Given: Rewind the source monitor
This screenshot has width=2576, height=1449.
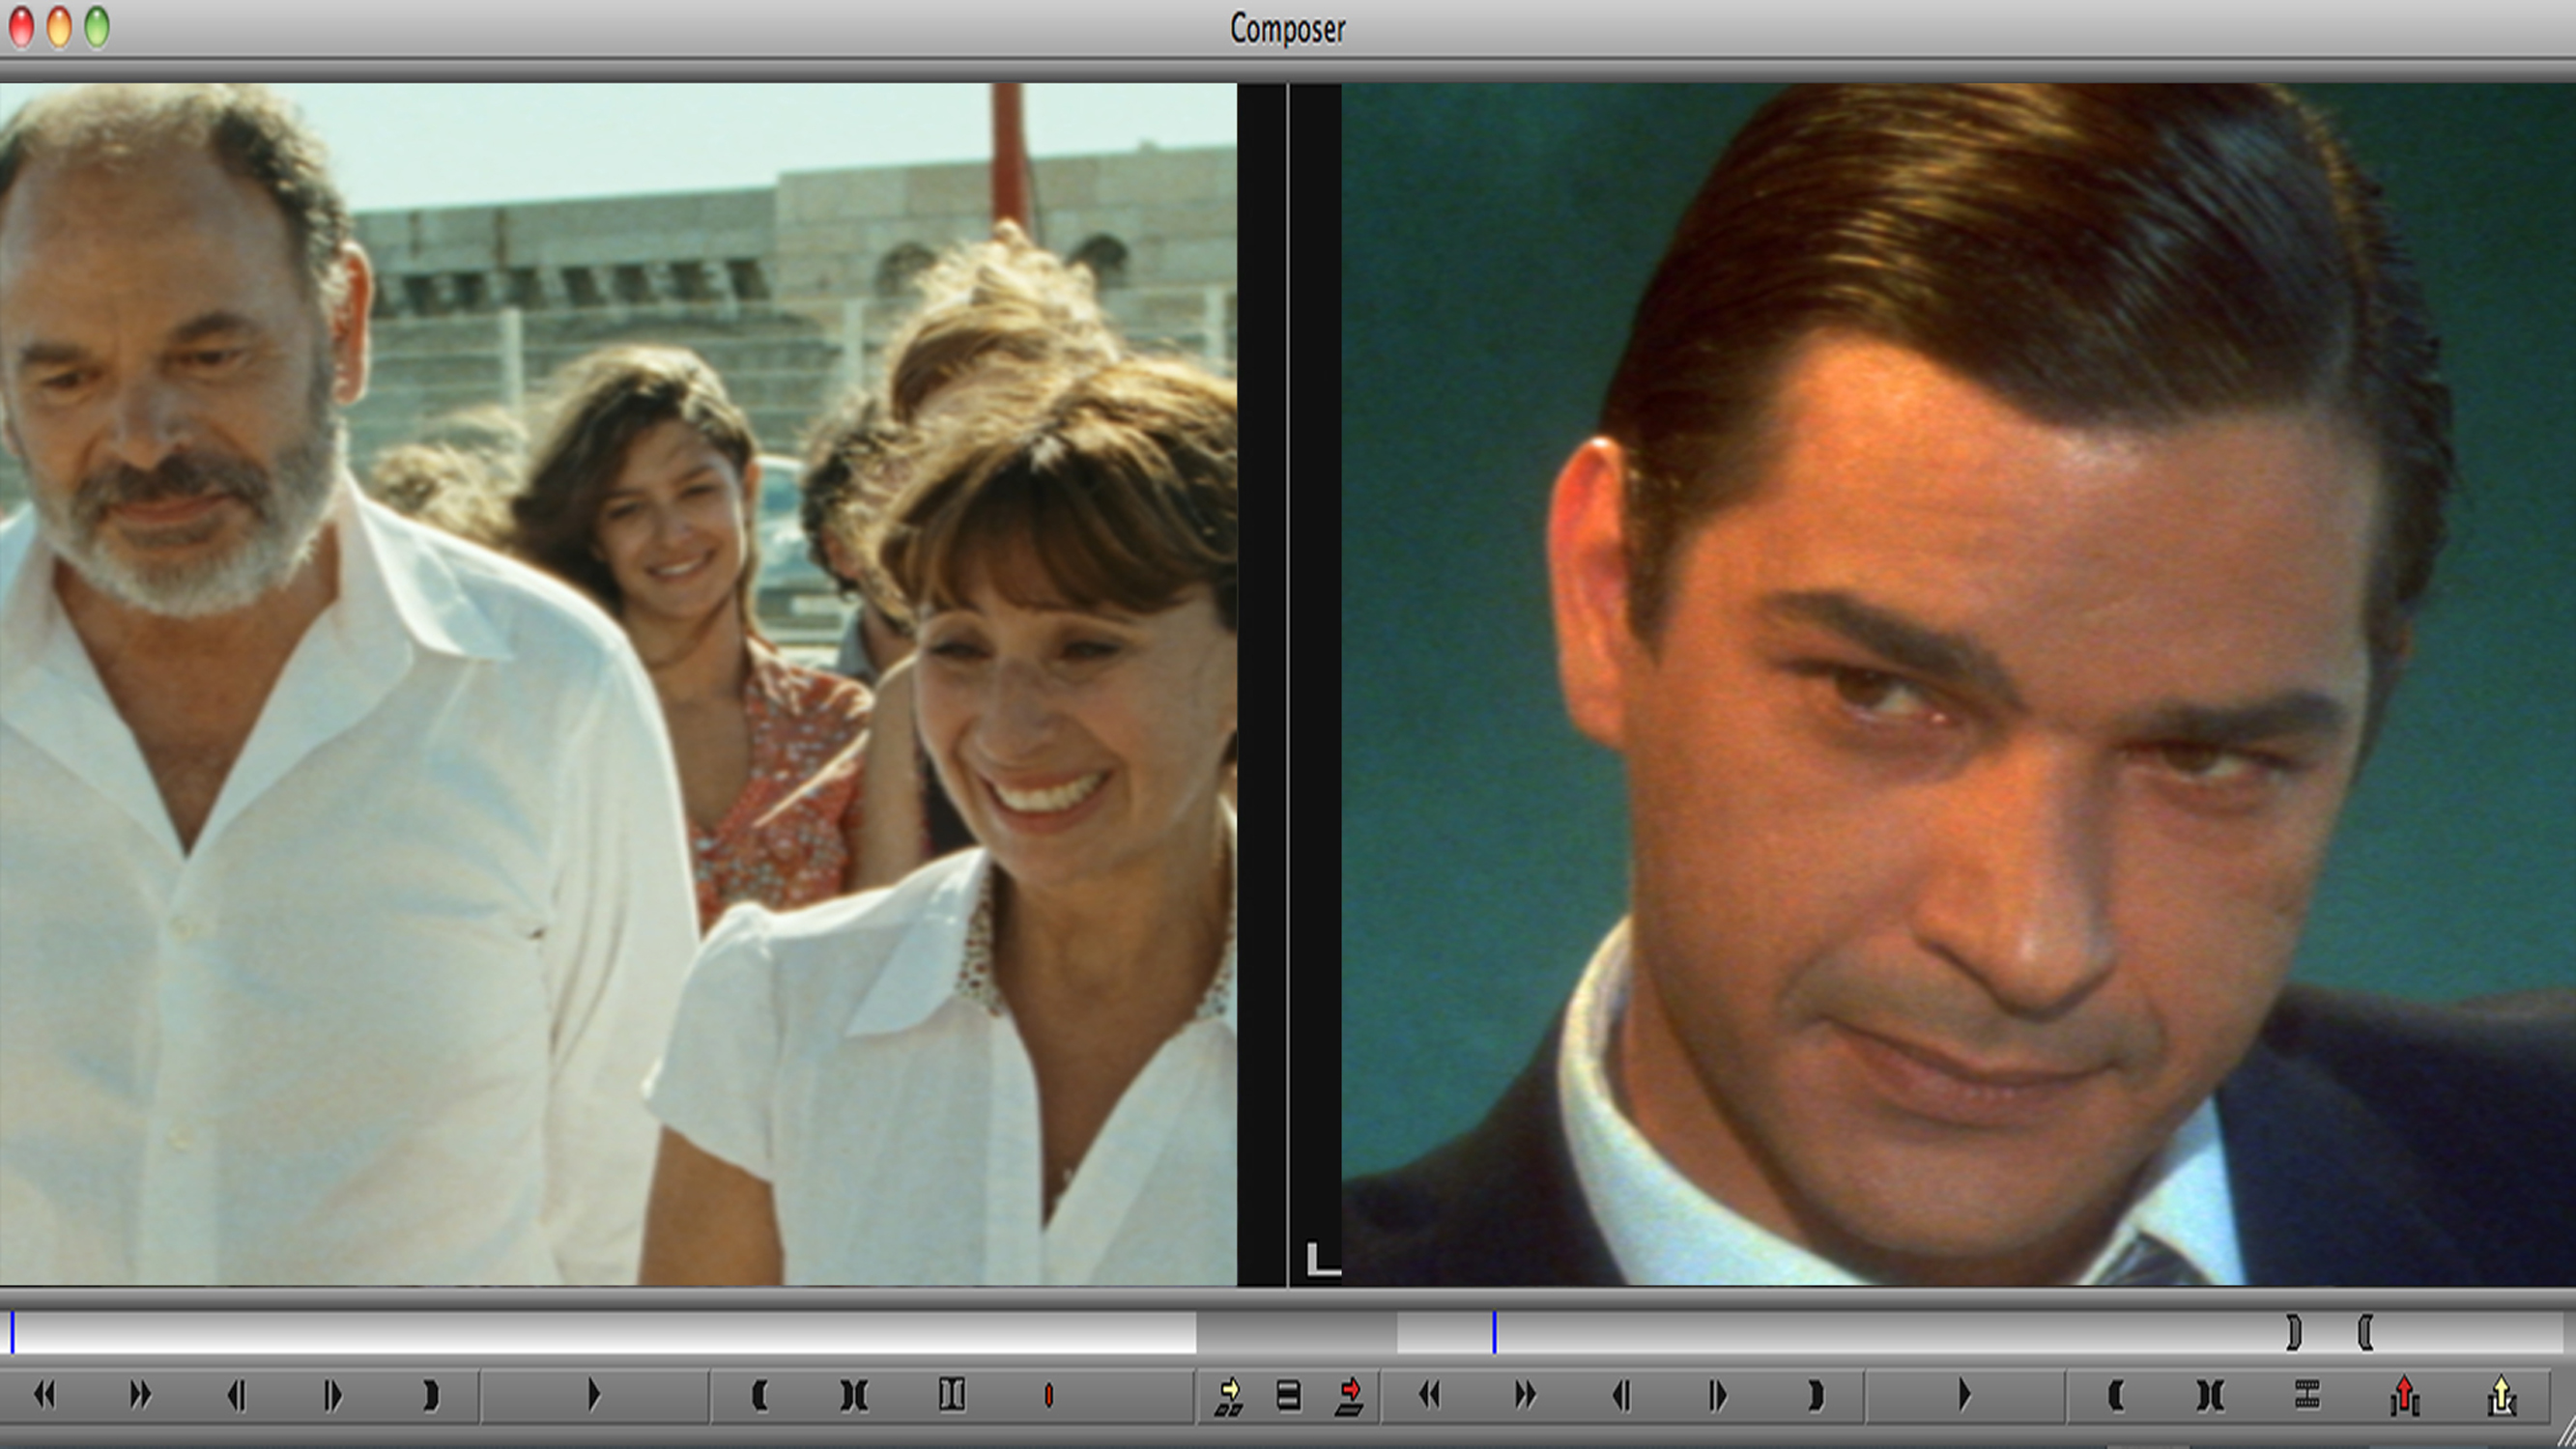Looking at the screenshot, I should click(44, 1394).
